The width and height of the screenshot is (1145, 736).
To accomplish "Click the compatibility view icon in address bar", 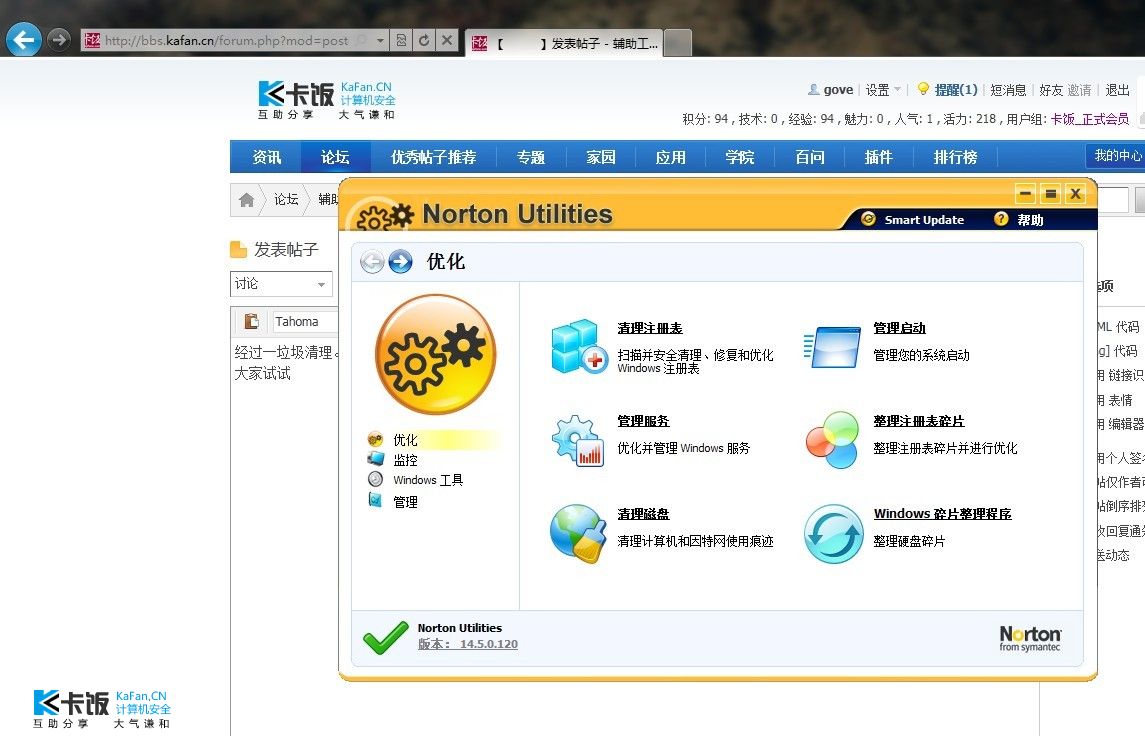I will coord(401,41).
